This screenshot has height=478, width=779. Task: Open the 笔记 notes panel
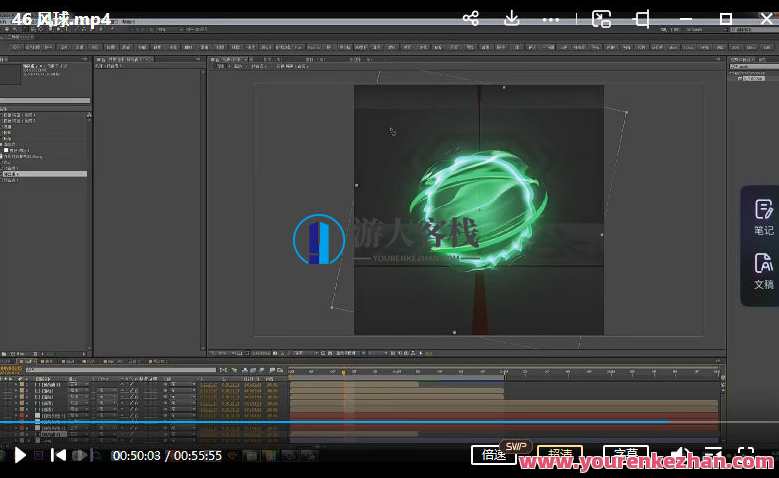coord(763,217)
